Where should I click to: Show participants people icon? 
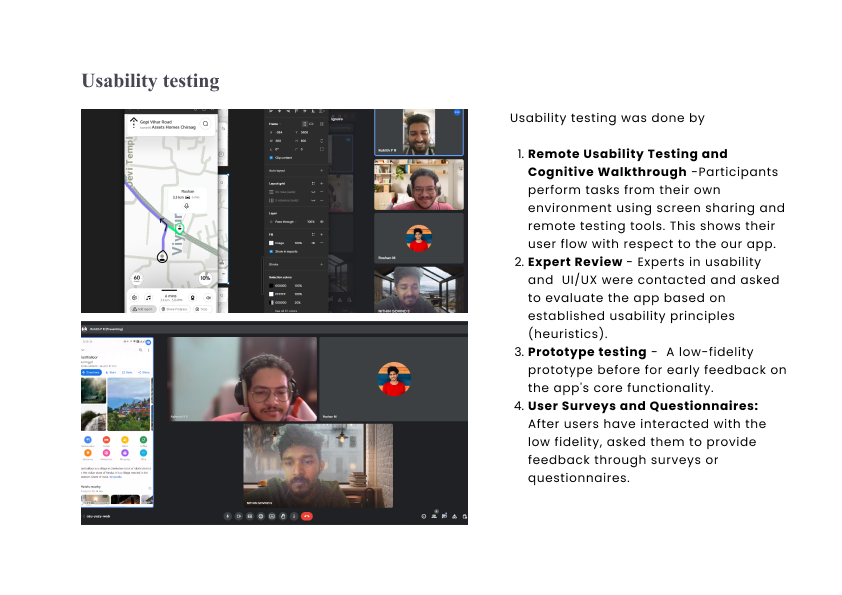[x=434, y=516]
